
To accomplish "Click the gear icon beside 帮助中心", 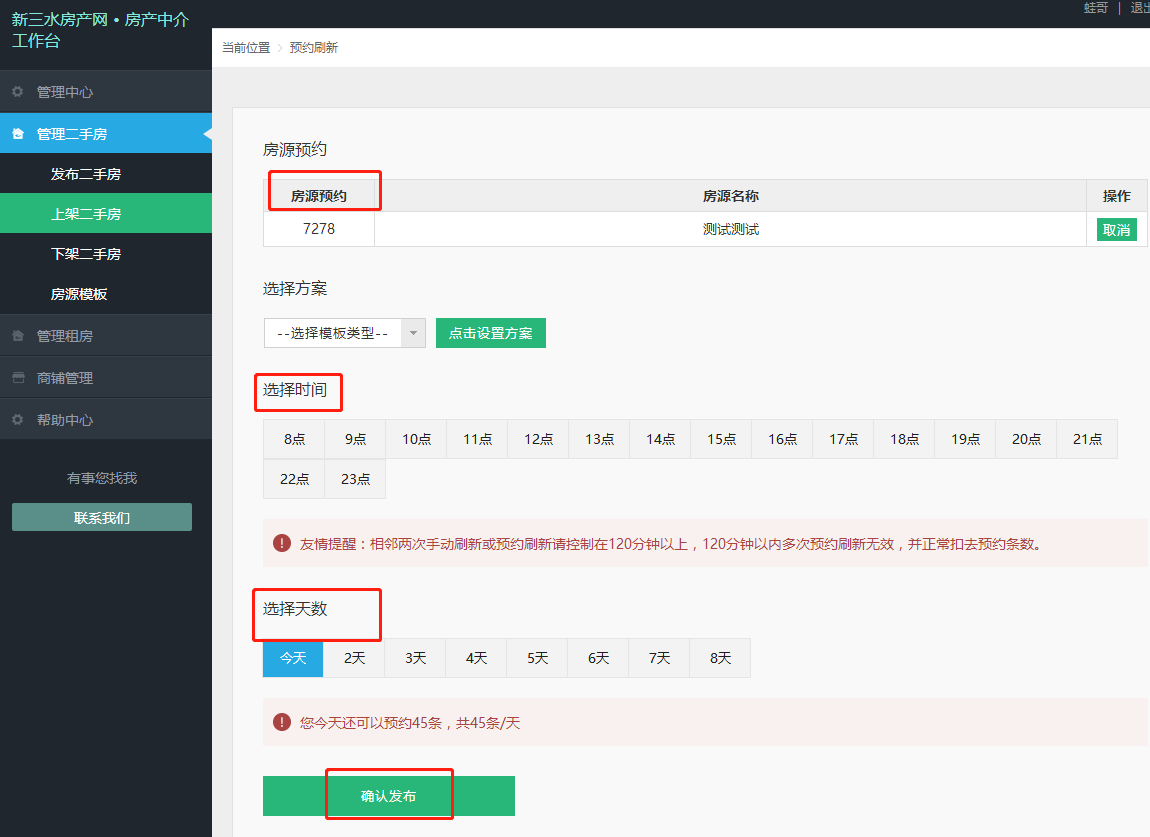I will tap(18, 420).
